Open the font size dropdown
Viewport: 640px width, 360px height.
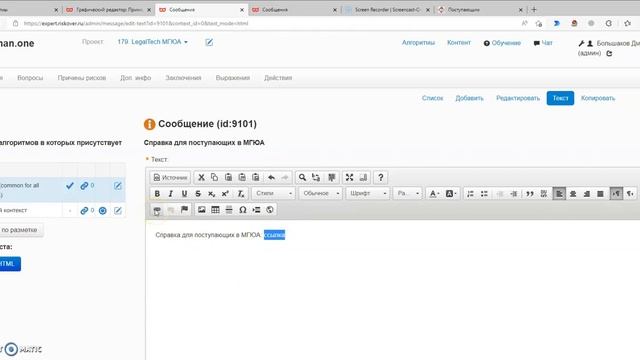(407, 193)
